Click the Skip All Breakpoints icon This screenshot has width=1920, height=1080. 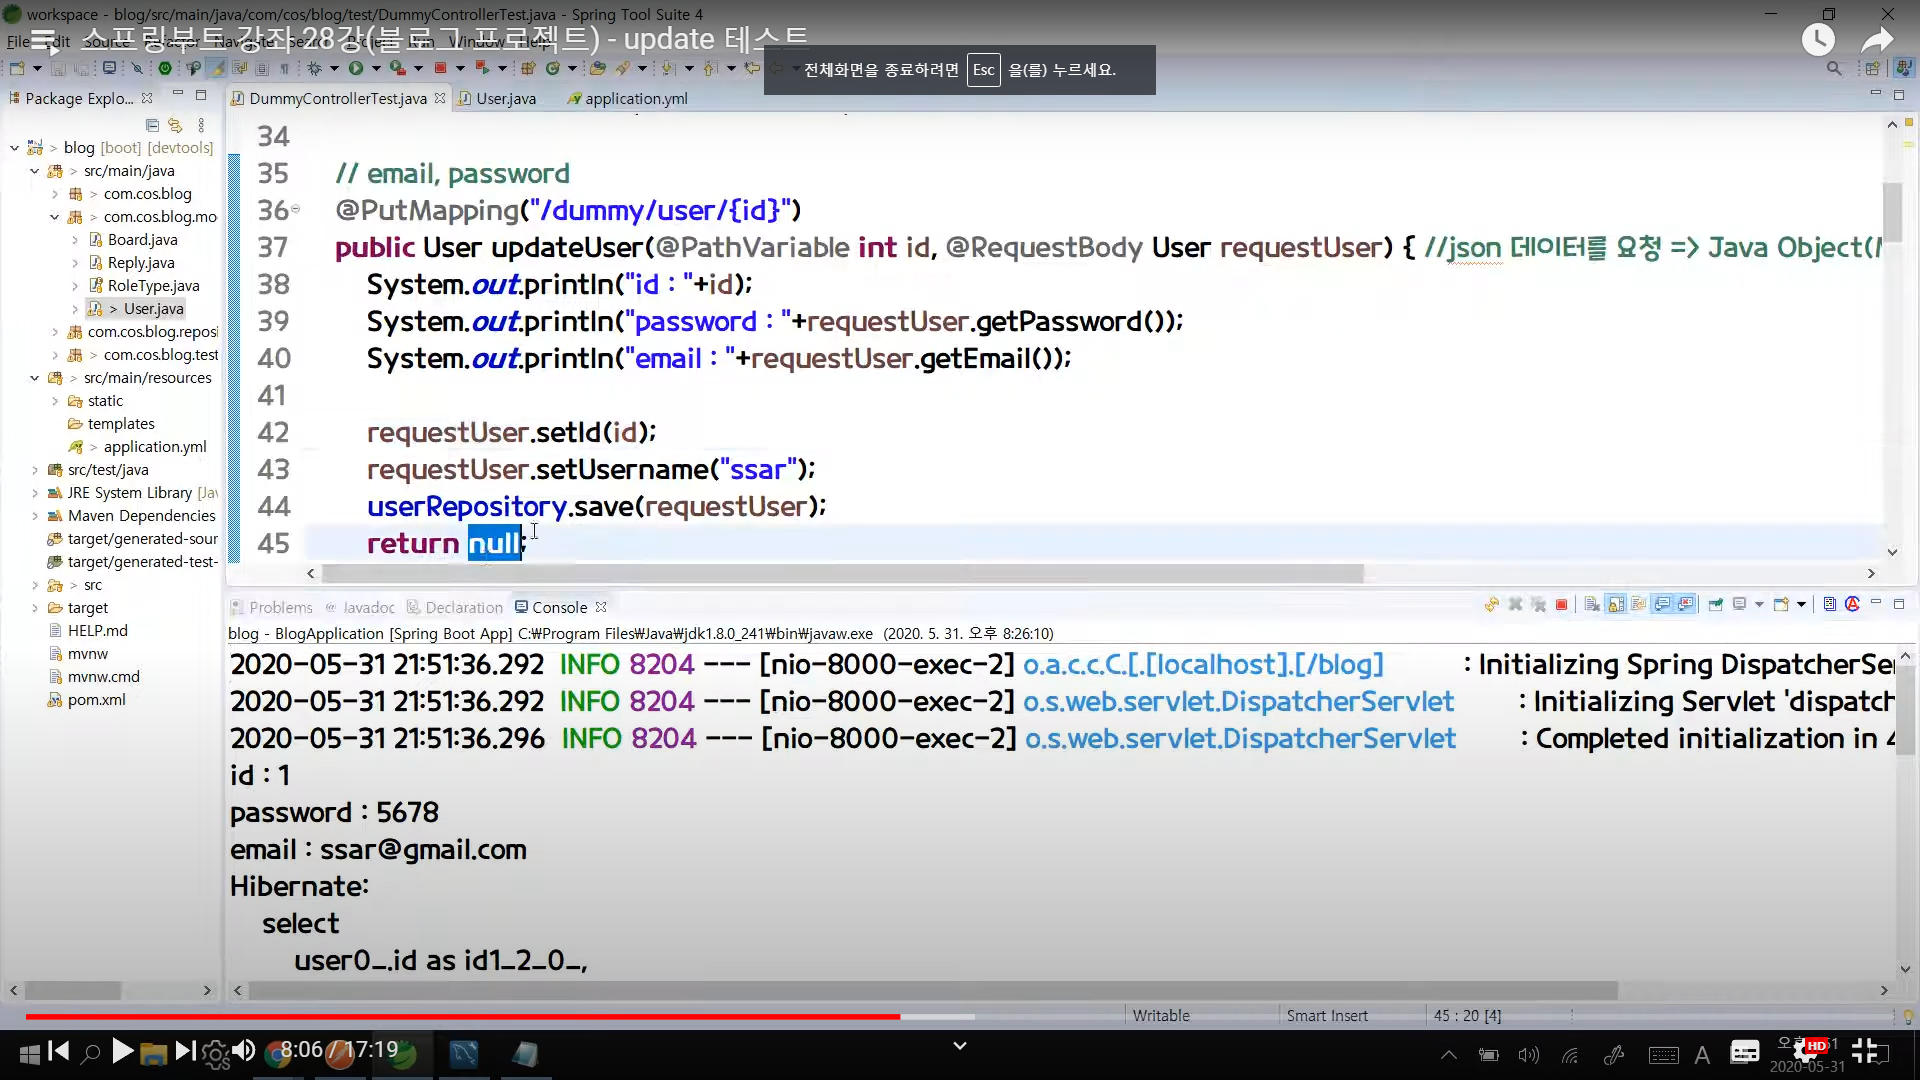137,68
